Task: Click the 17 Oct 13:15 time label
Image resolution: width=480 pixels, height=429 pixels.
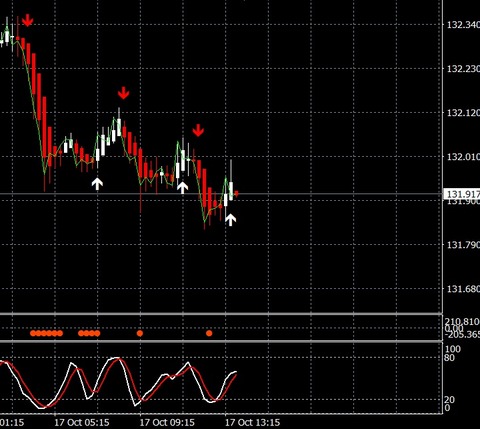Action: coord(252,423)
